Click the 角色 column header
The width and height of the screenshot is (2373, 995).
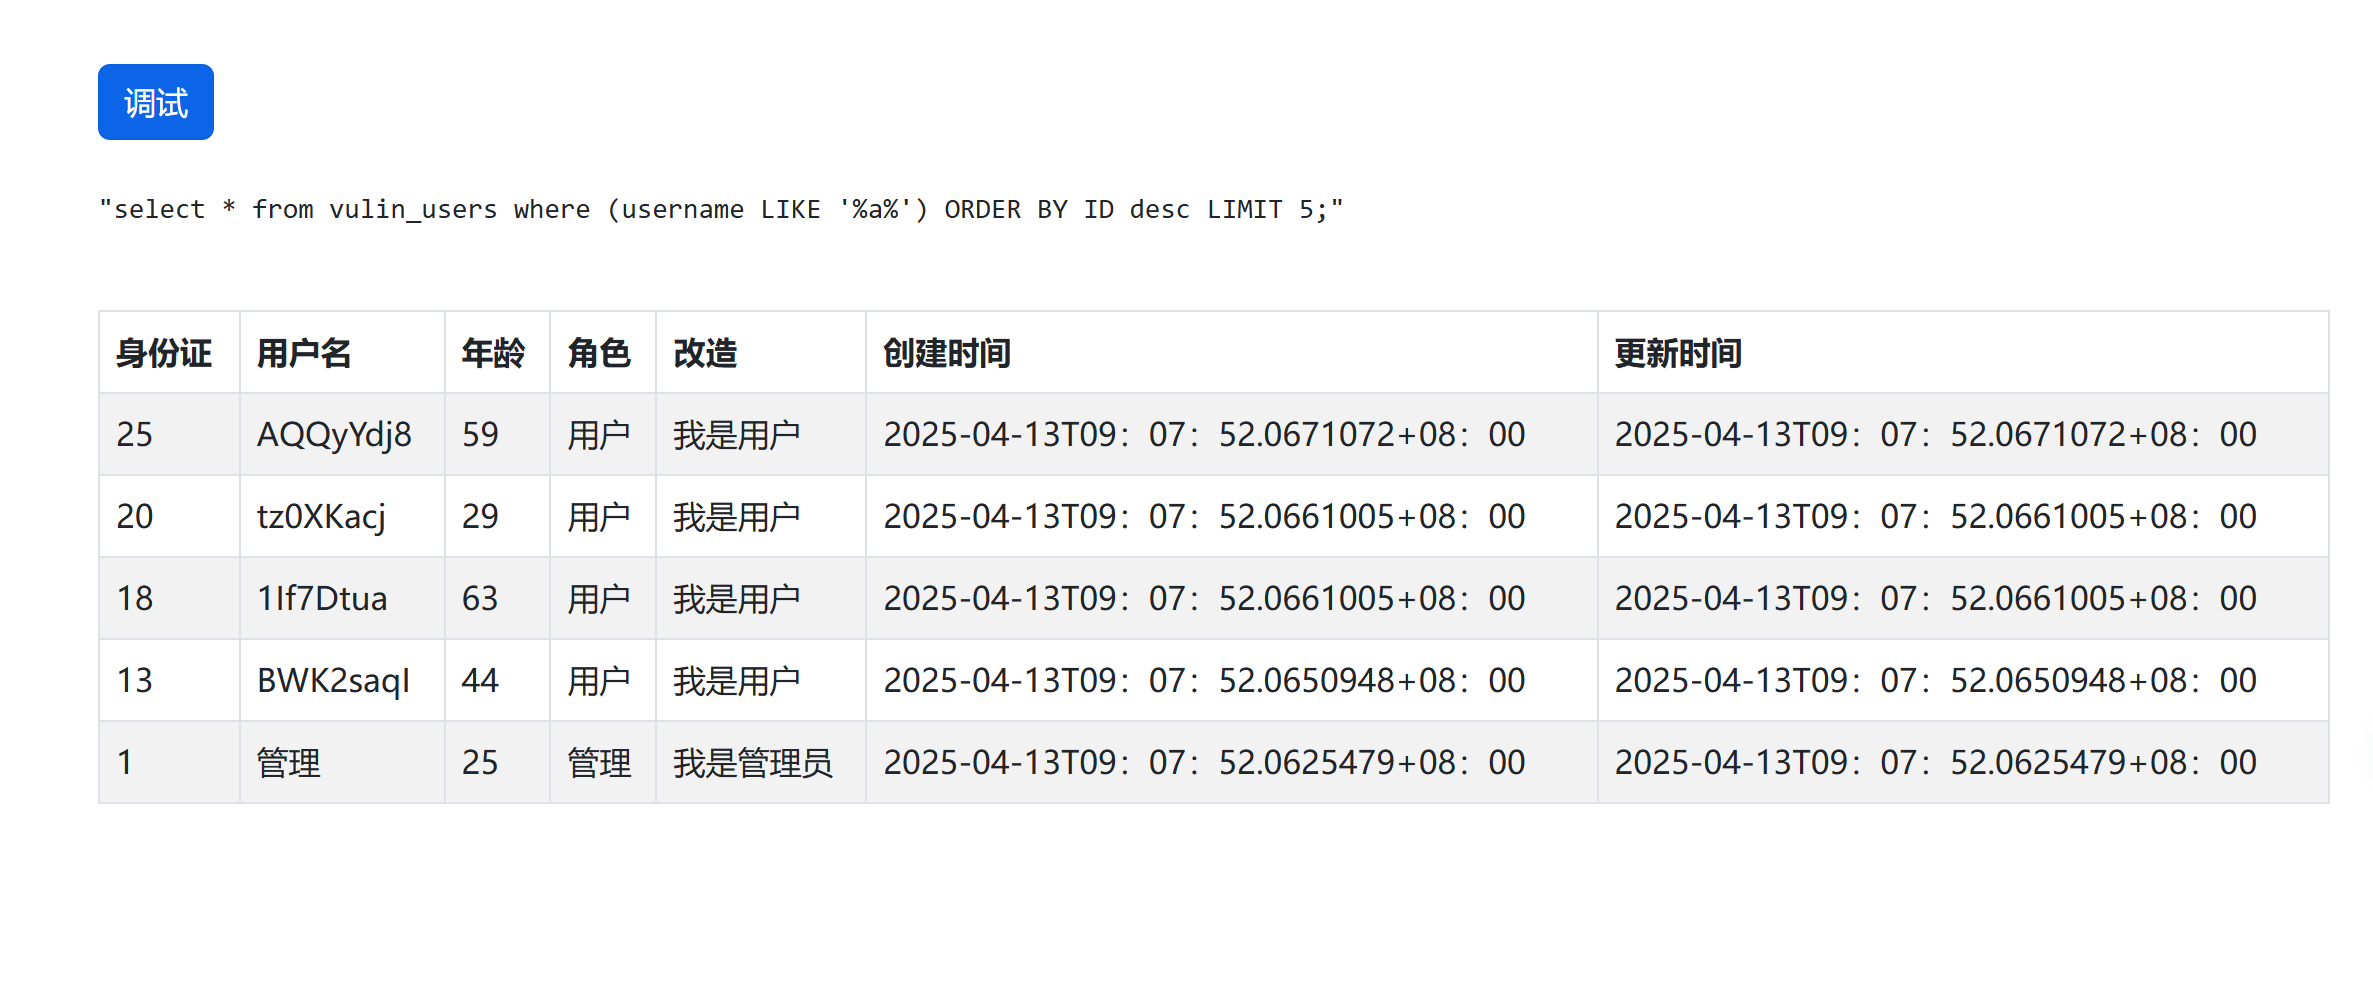(x=599, y=353)
